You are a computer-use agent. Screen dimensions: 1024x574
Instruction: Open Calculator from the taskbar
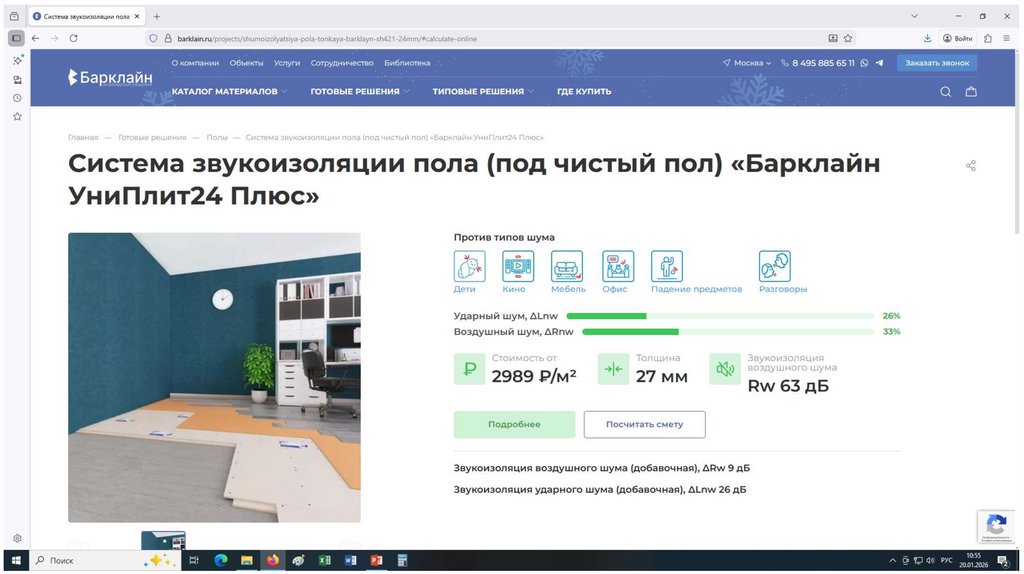(x=402, y=560)
